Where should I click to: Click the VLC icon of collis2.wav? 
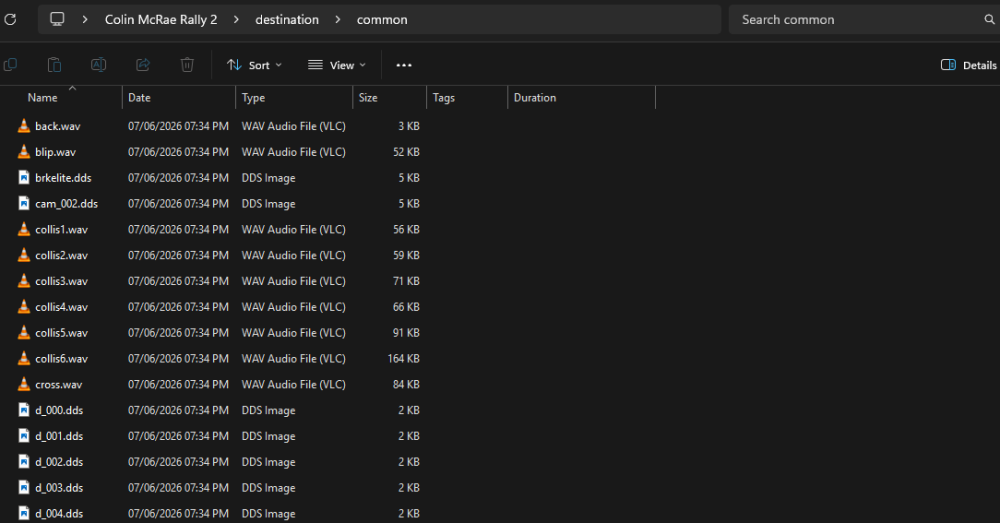(24, 255)
